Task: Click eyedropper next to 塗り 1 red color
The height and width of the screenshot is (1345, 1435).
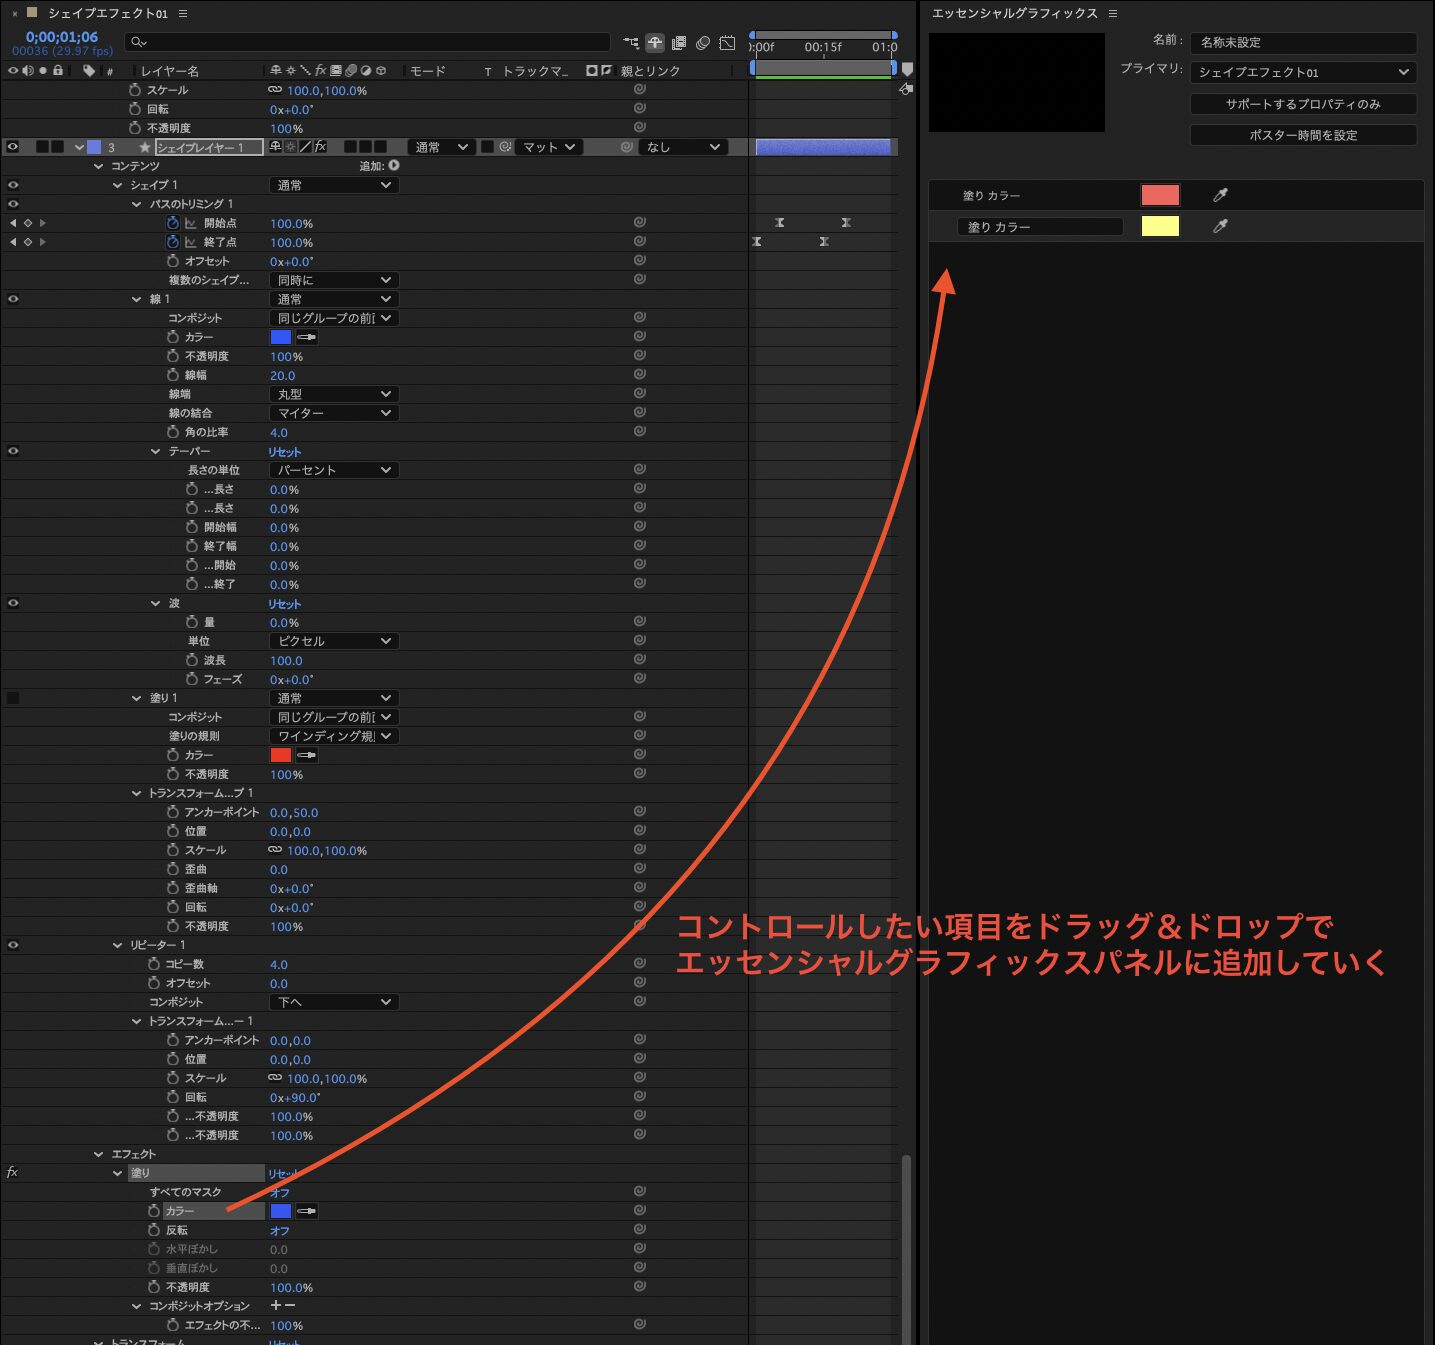Action: (x=307, y=755)
